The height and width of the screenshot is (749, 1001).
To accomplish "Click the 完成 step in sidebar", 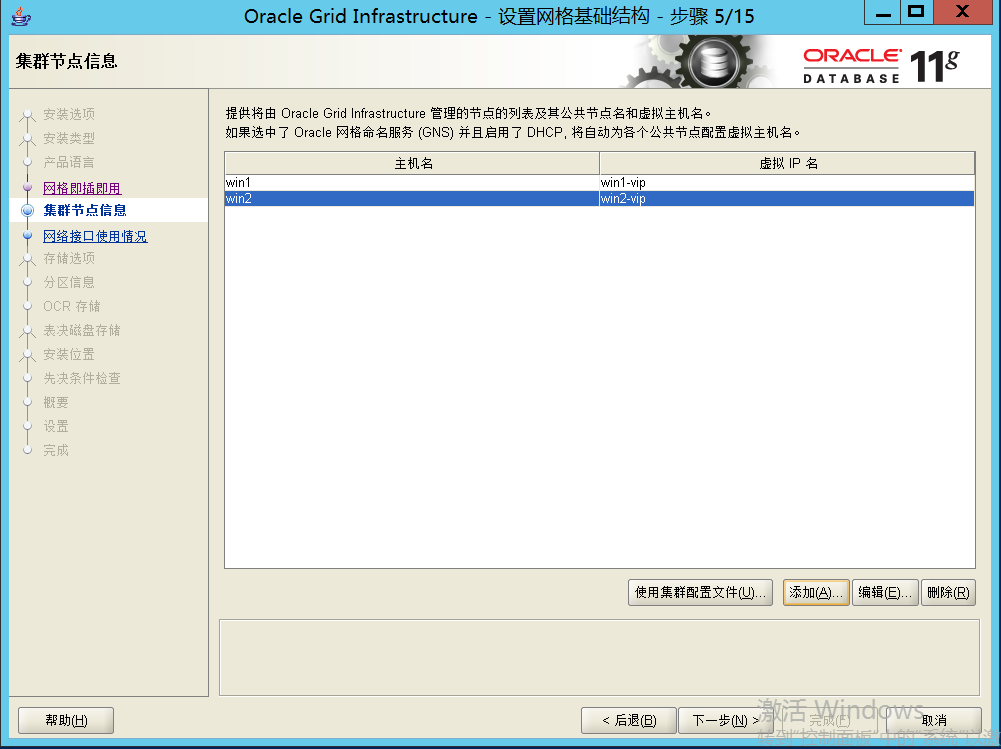I will tap(56, 450).
